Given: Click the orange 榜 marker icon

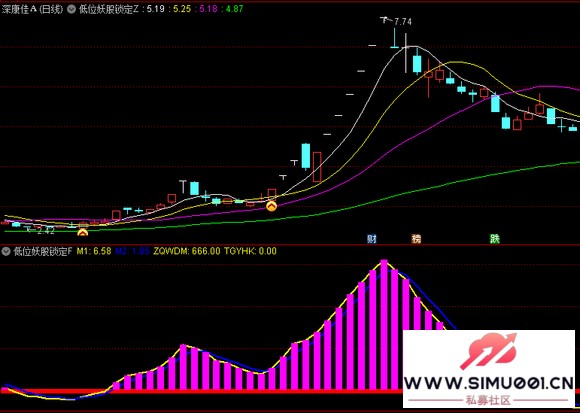Looking at the screenshot, I should click(416, 239).
